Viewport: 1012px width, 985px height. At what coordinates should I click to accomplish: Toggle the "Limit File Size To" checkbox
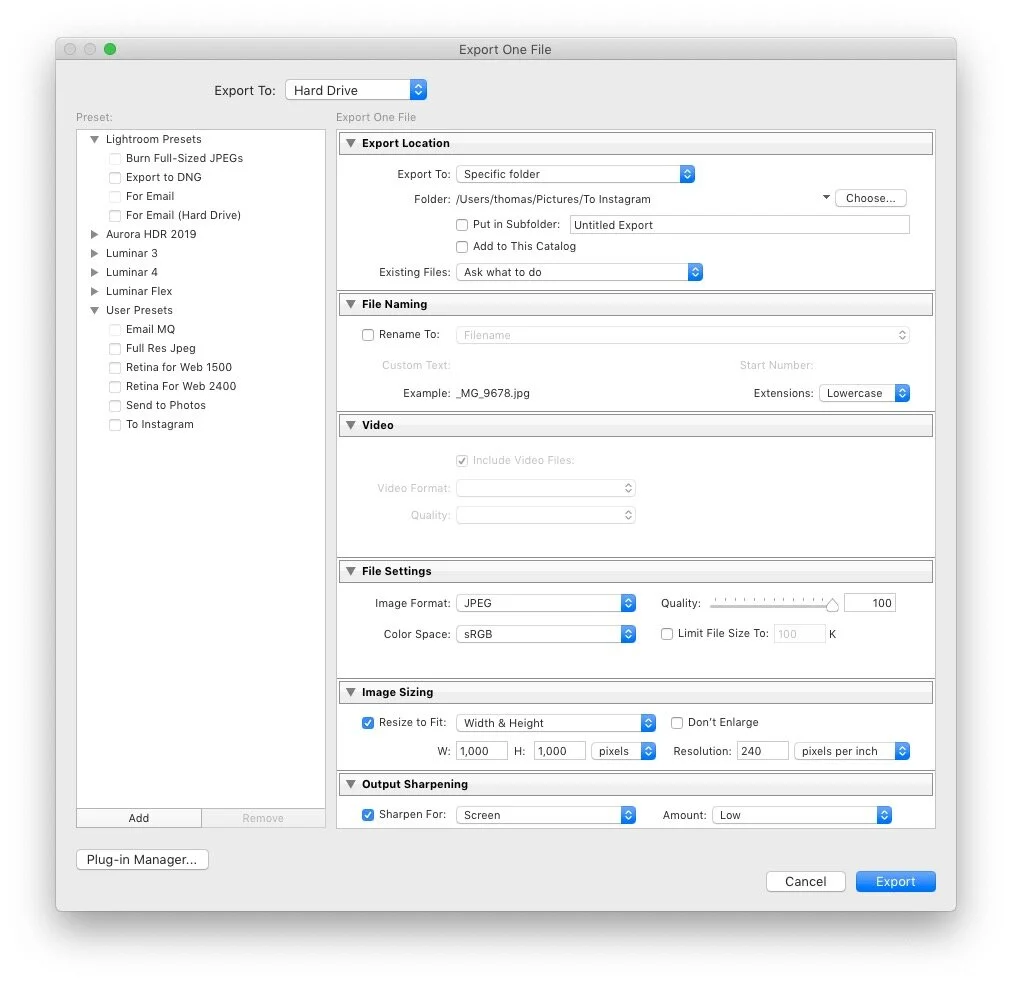pyautogui.click(x=666, y=633)
